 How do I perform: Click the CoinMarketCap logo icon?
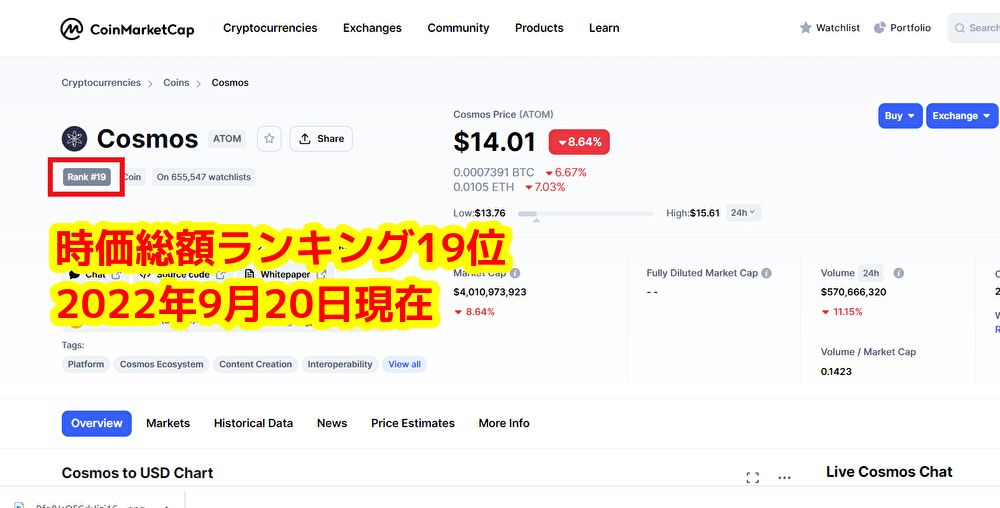73,29
